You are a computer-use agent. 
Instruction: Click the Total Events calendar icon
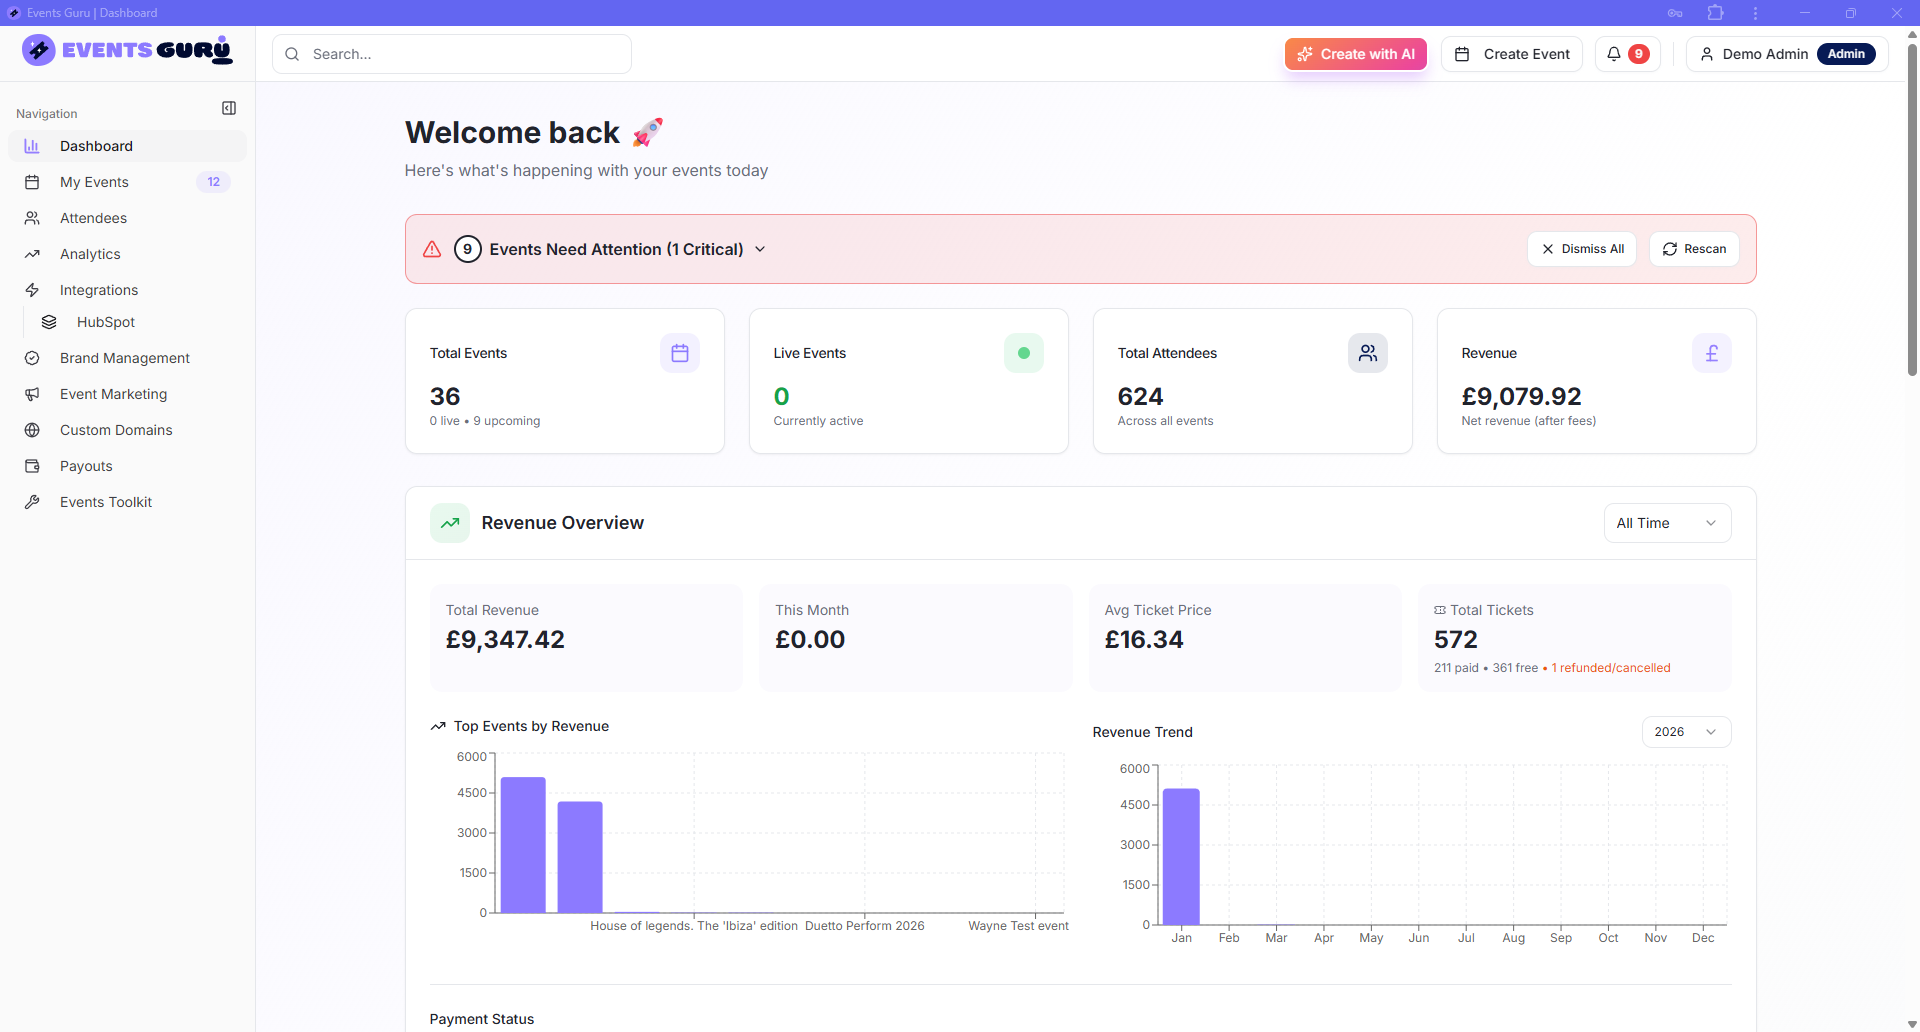(680, 353)
